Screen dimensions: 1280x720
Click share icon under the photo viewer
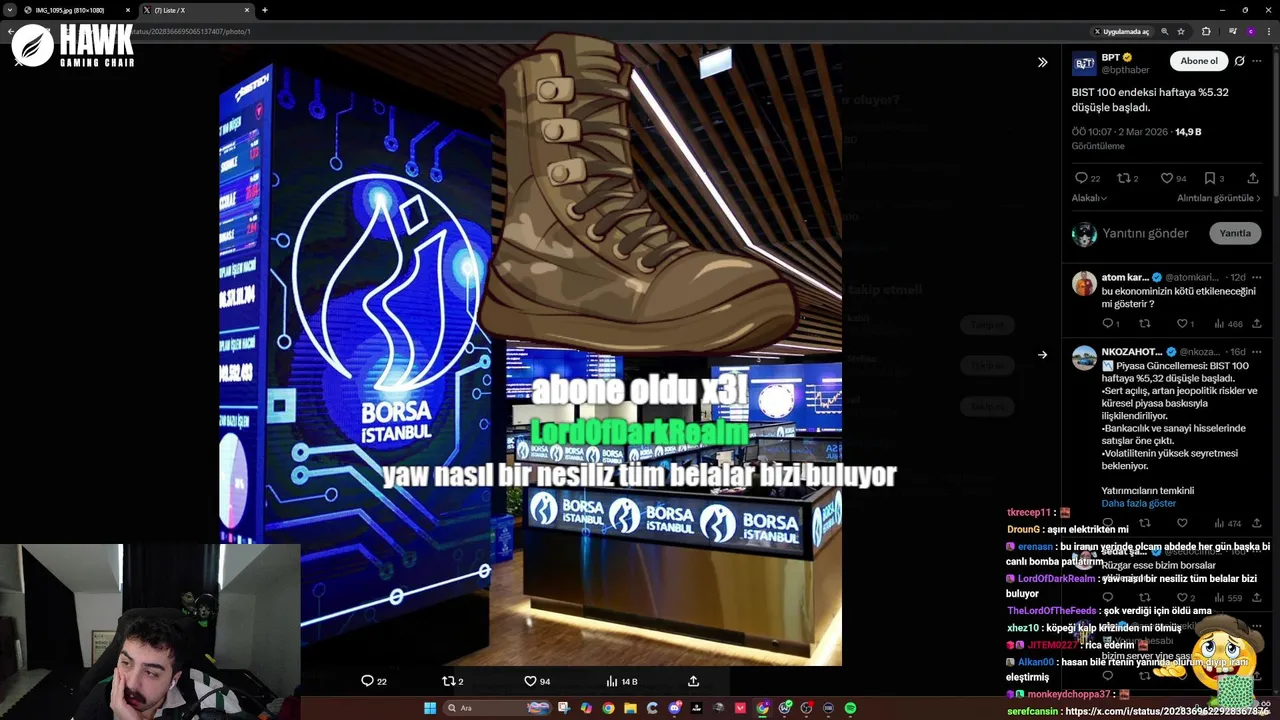[693, 681]
